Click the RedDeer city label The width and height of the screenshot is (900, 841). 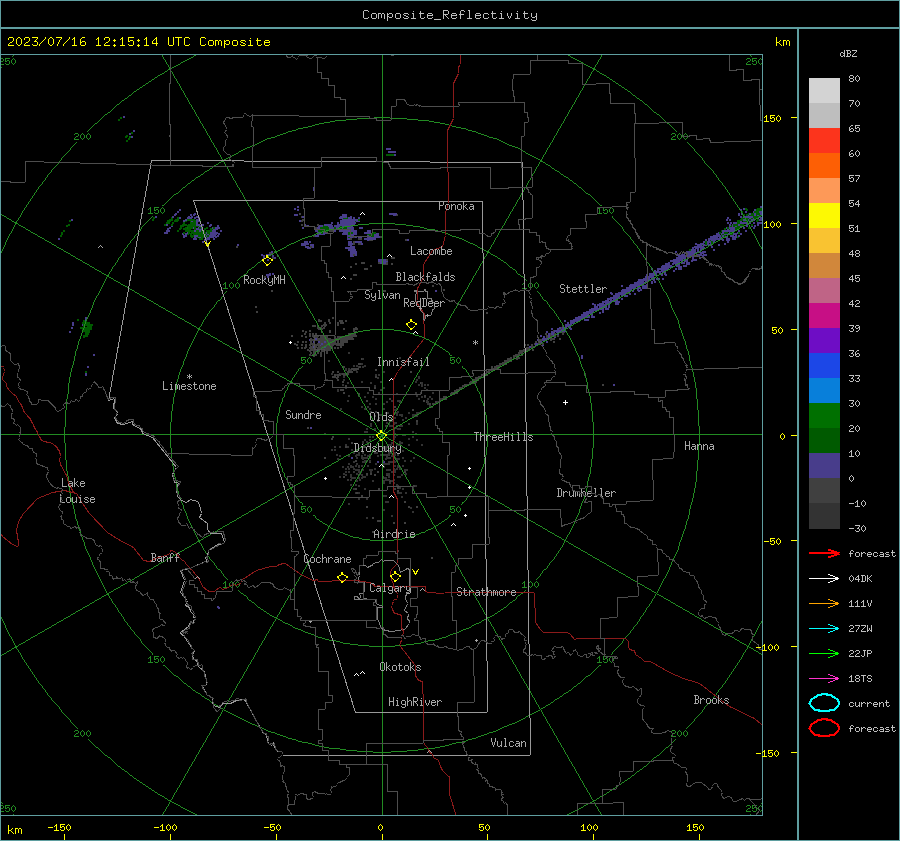[x=424, y=303]
